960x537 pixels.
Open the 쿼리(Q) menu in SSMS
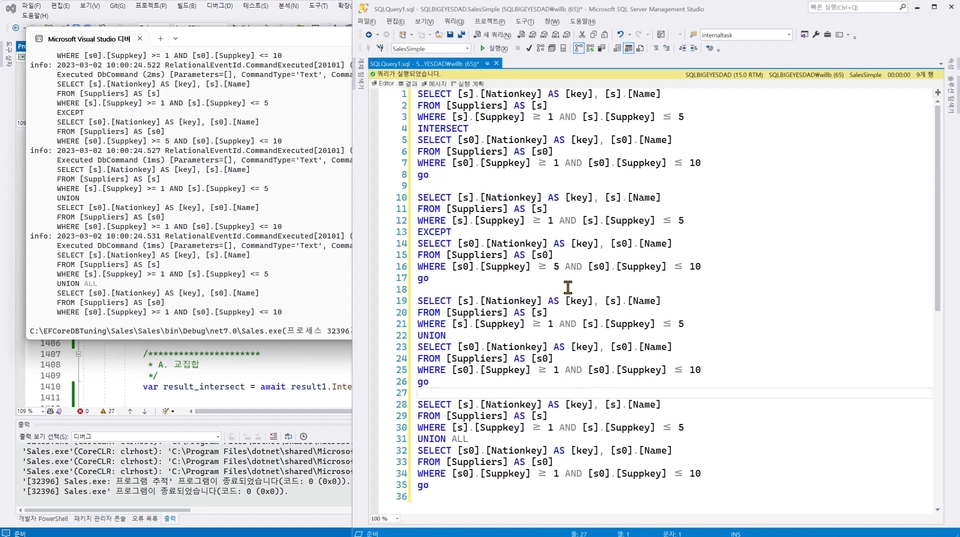coord(454,21)
